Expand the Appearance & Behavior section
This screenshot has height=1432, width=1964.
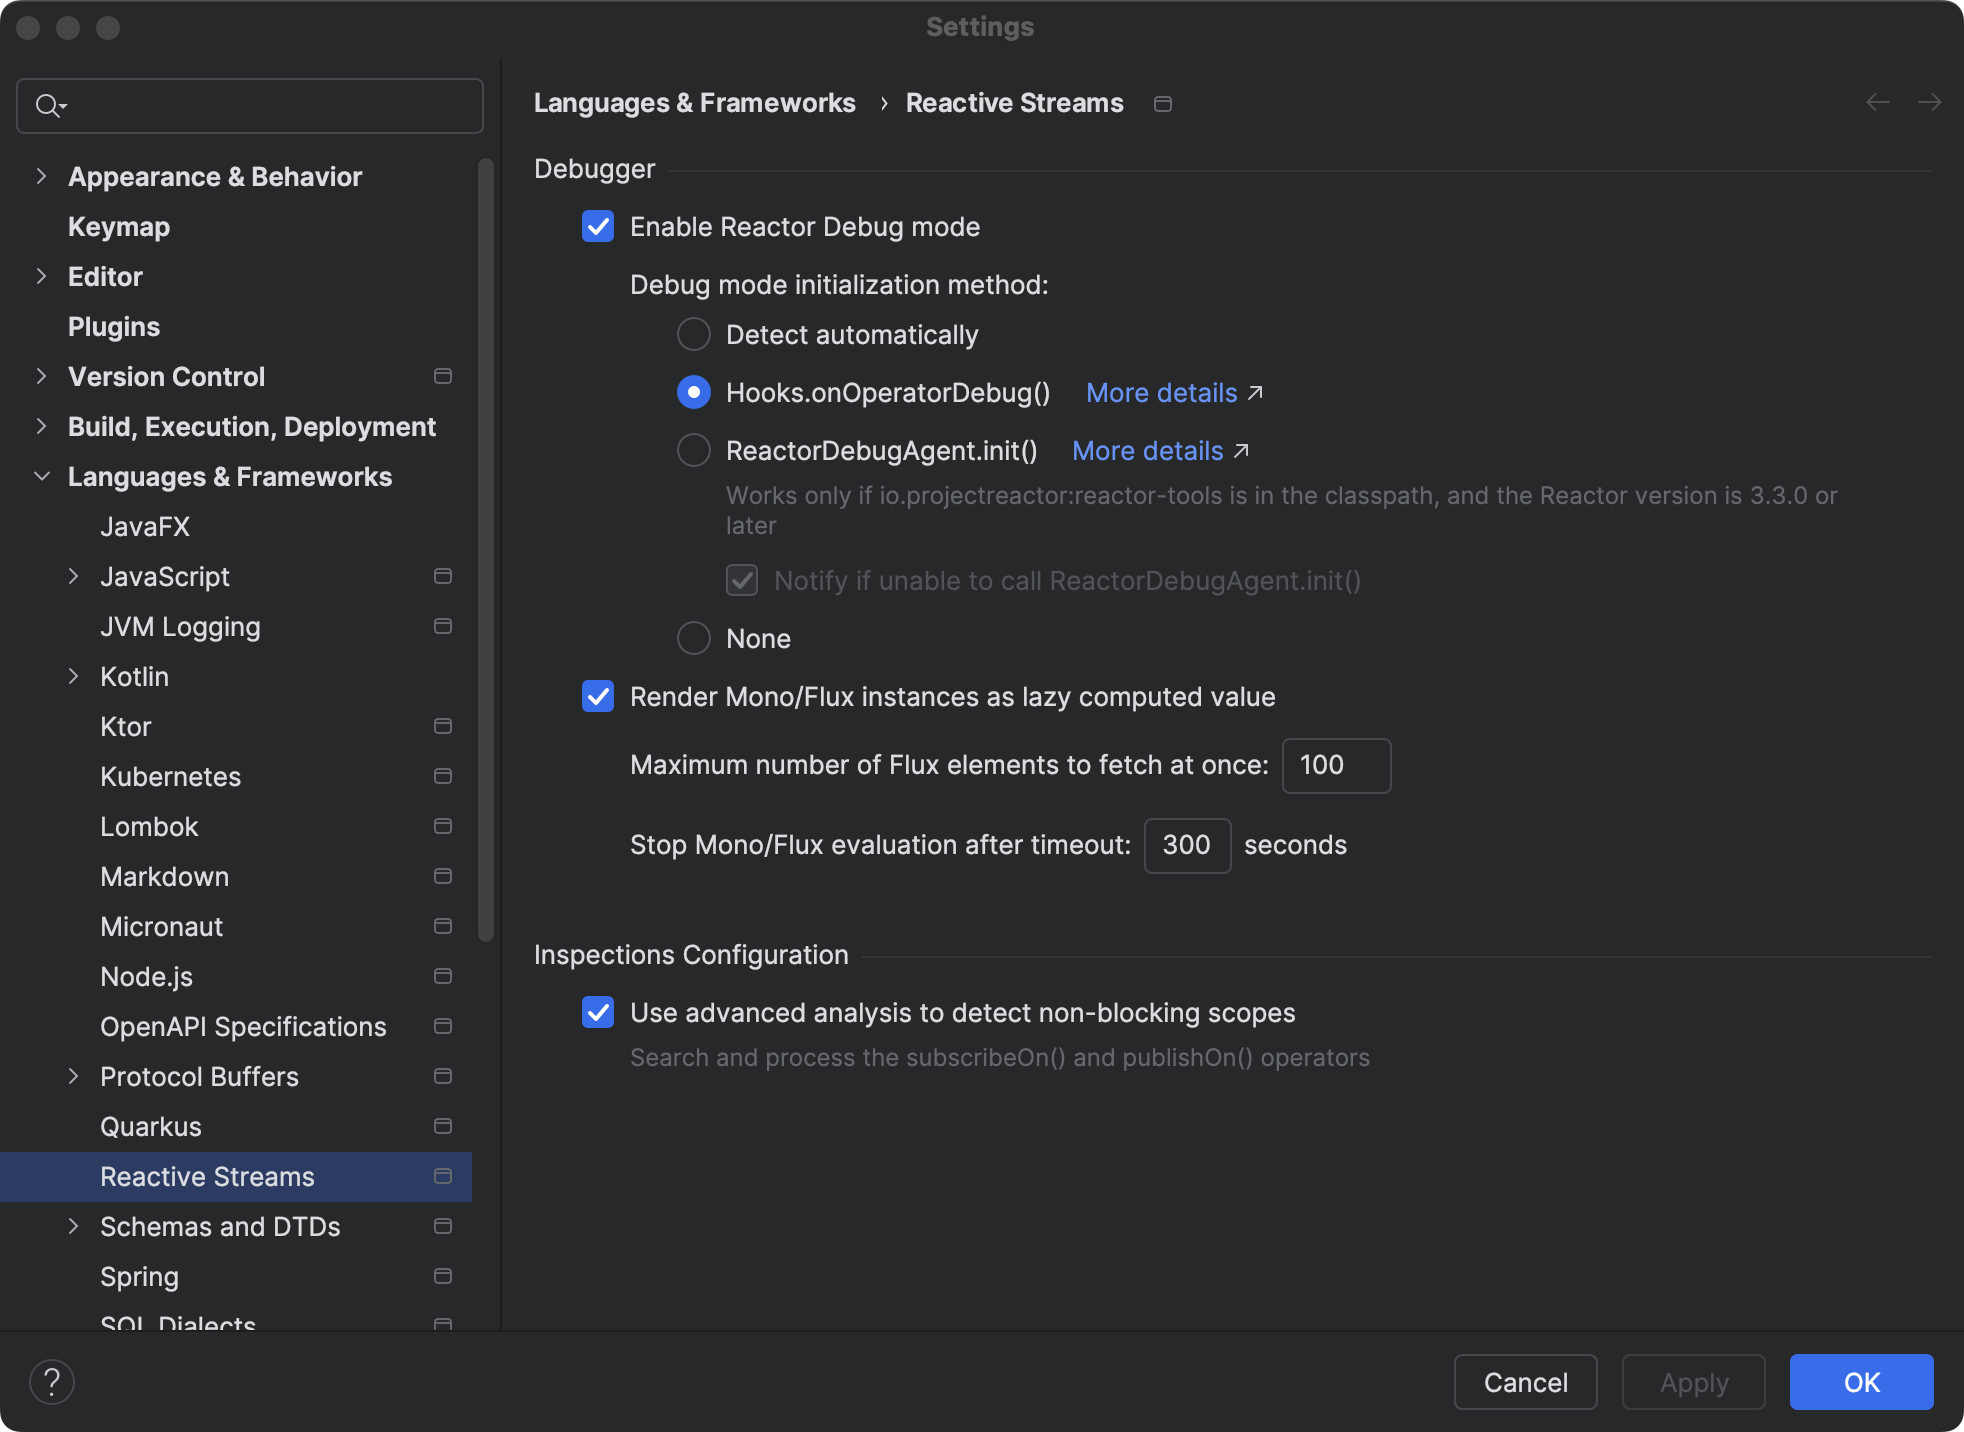pos(41,176)
